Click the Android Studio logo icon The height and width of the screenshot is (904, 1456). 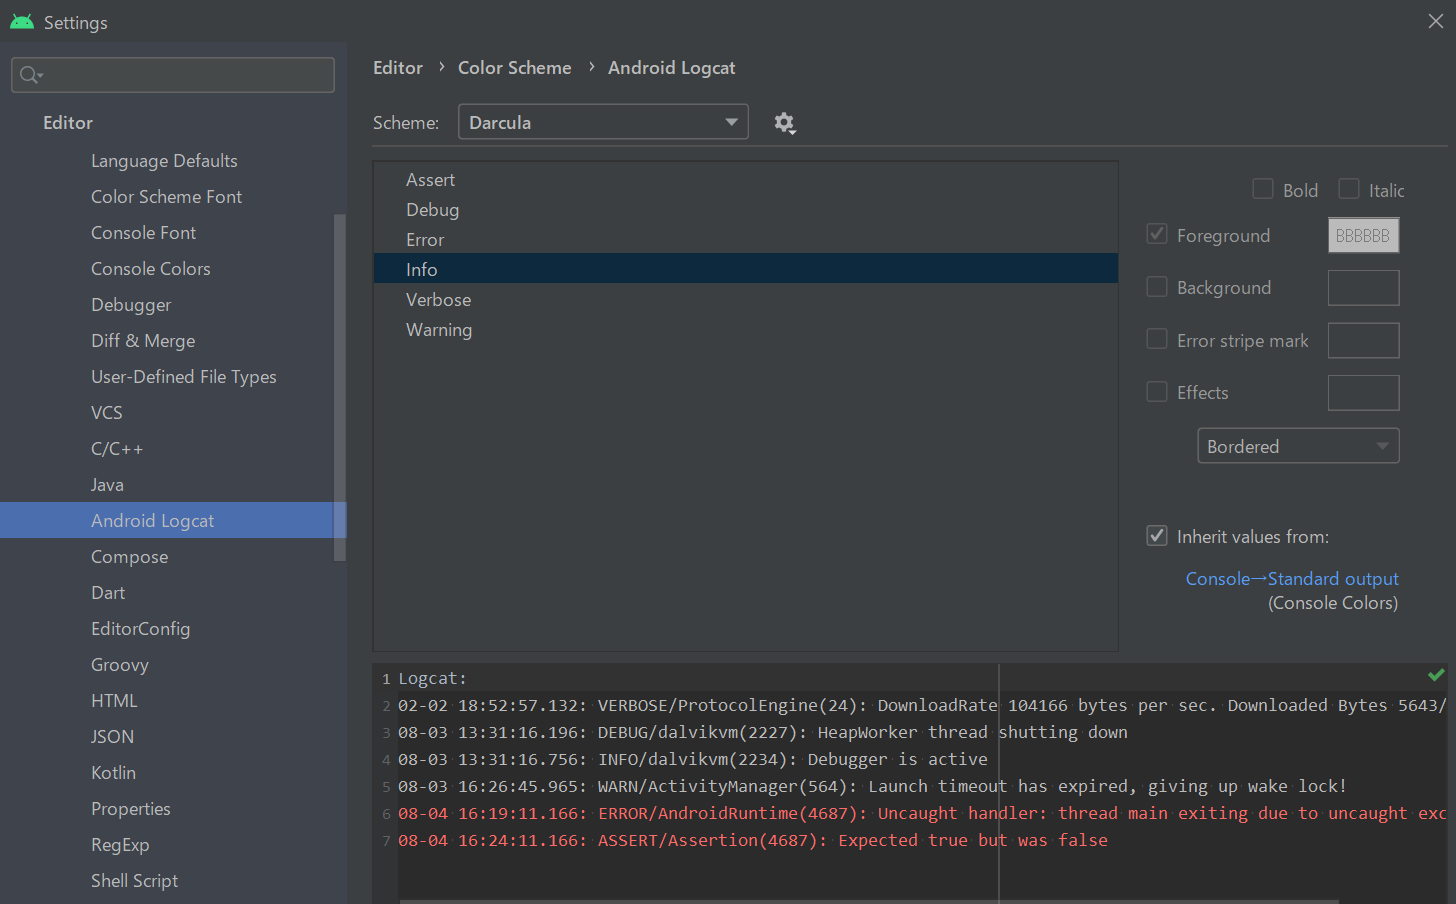pos(22,22)
